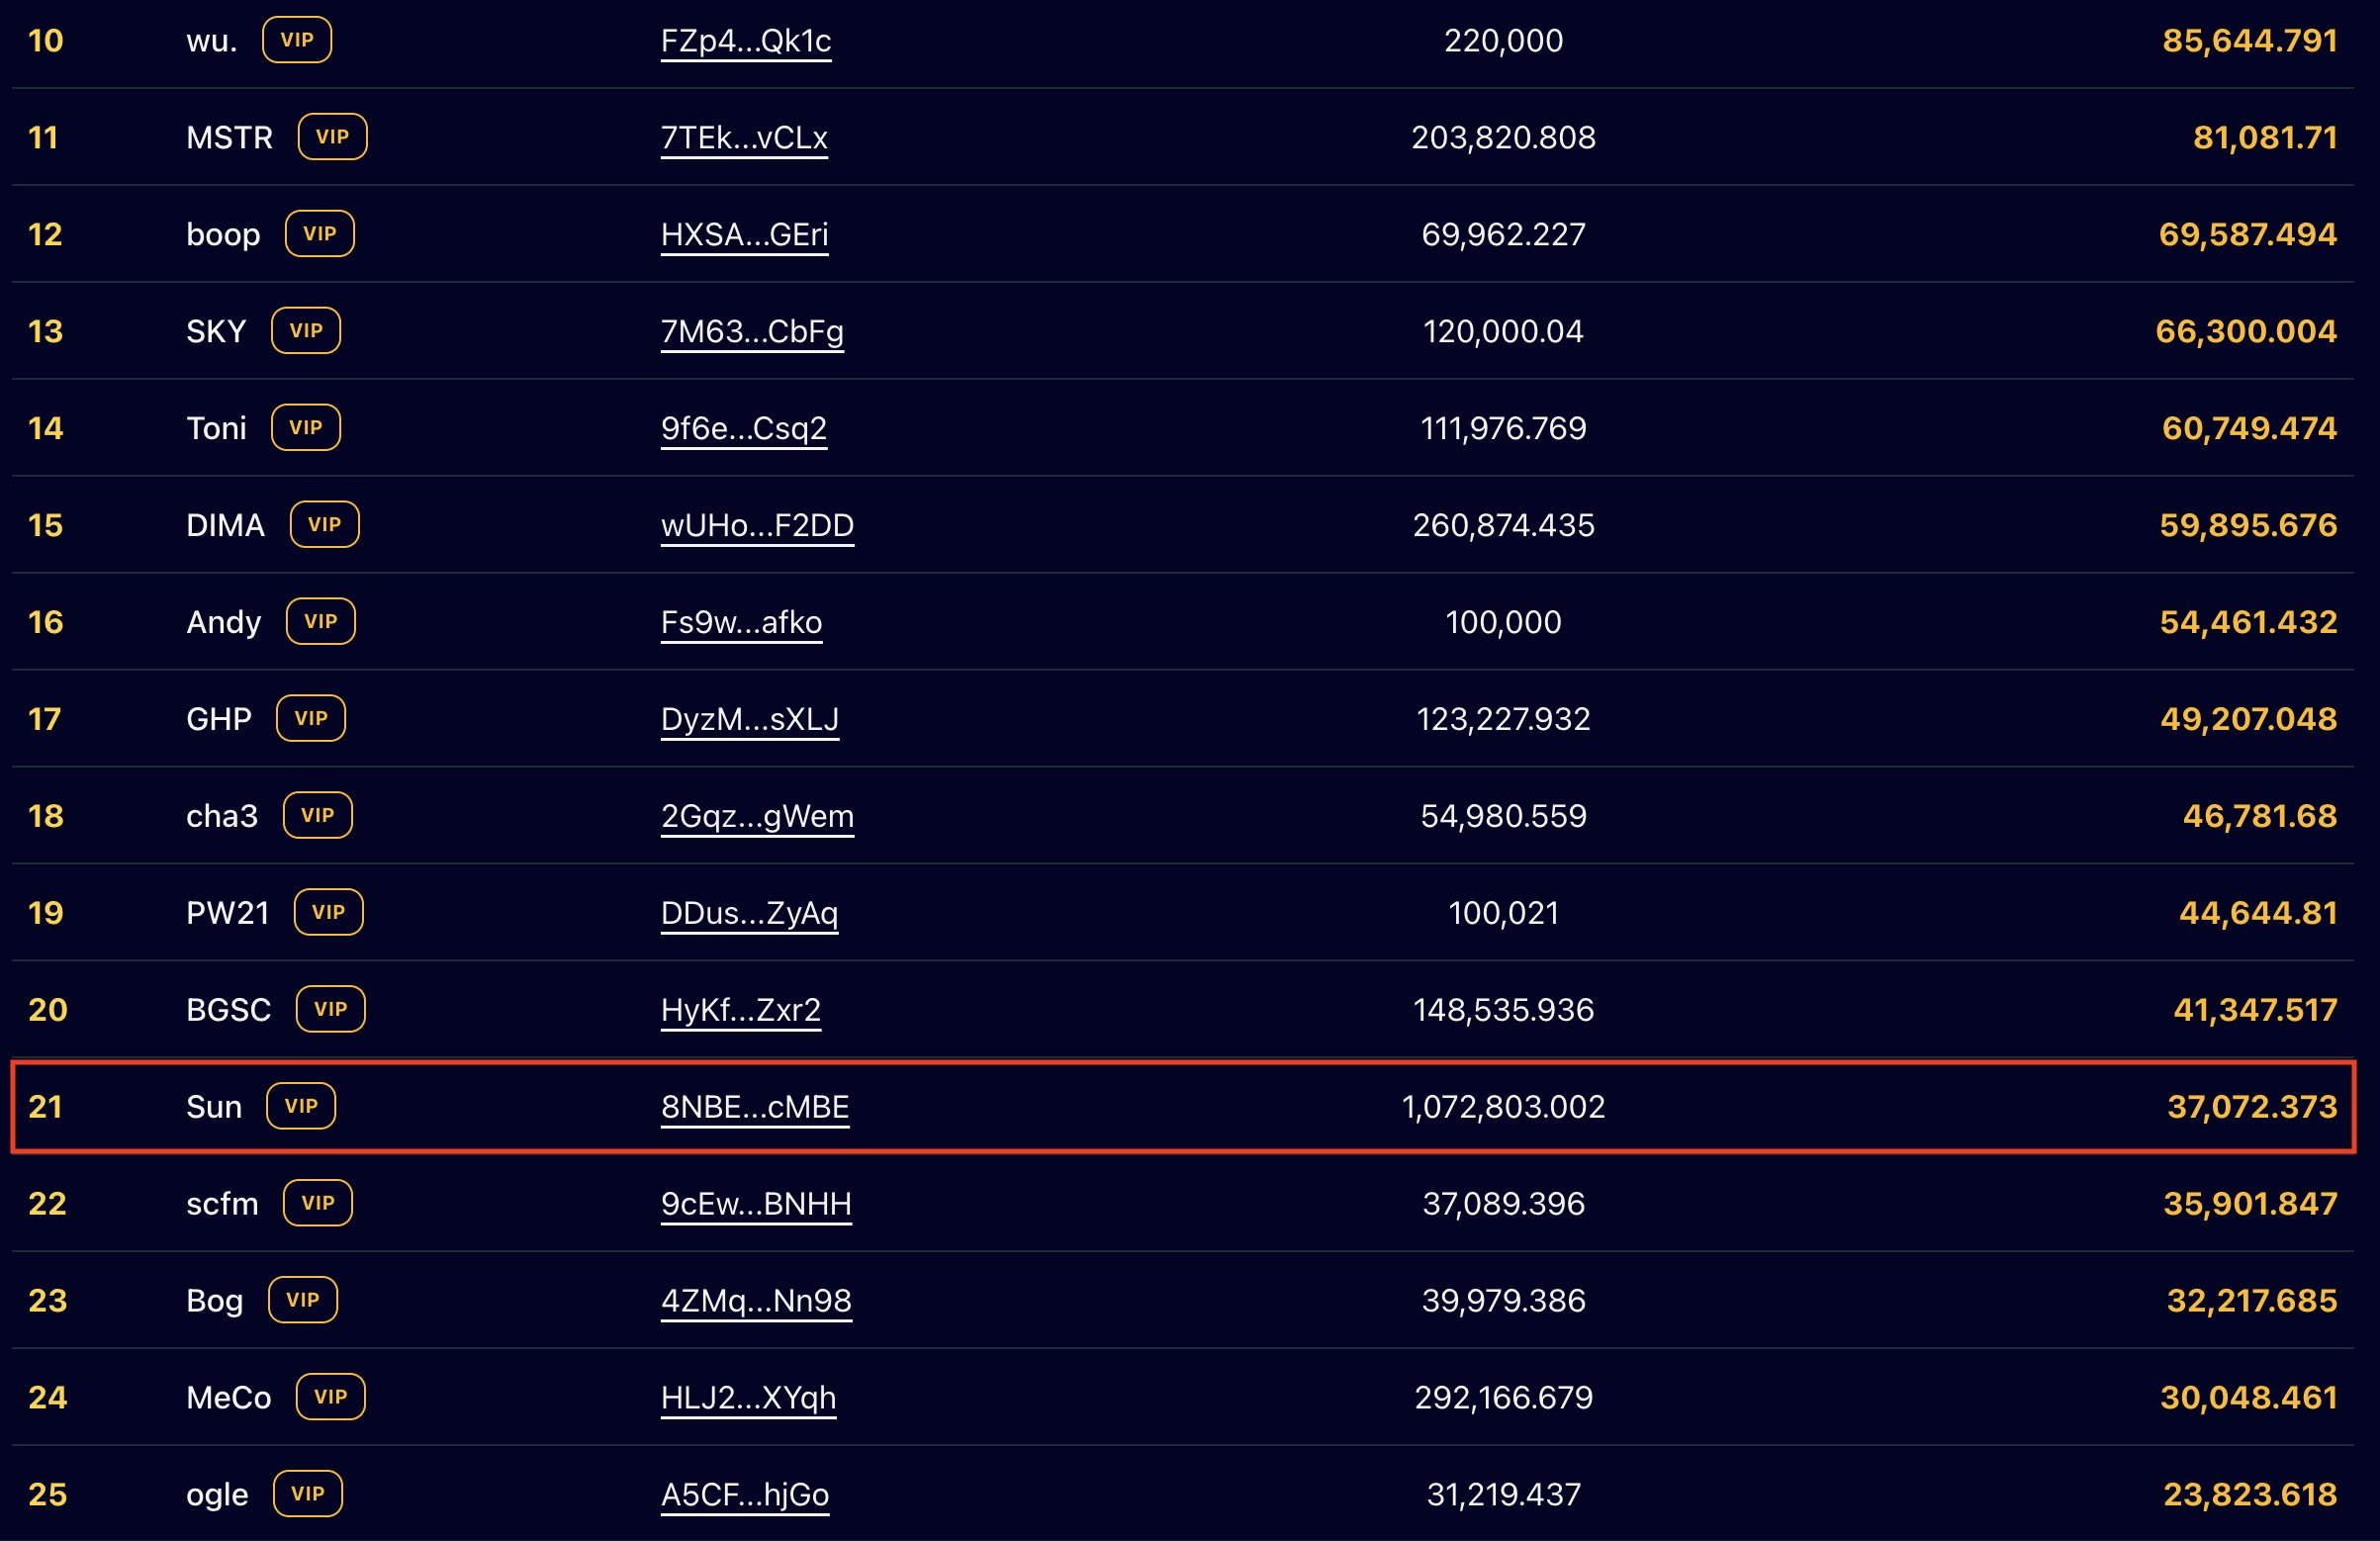This screenshot has width=2380, height=1541.
Task: Click VIP badge beside scfm
Action: click(317, 1203)
